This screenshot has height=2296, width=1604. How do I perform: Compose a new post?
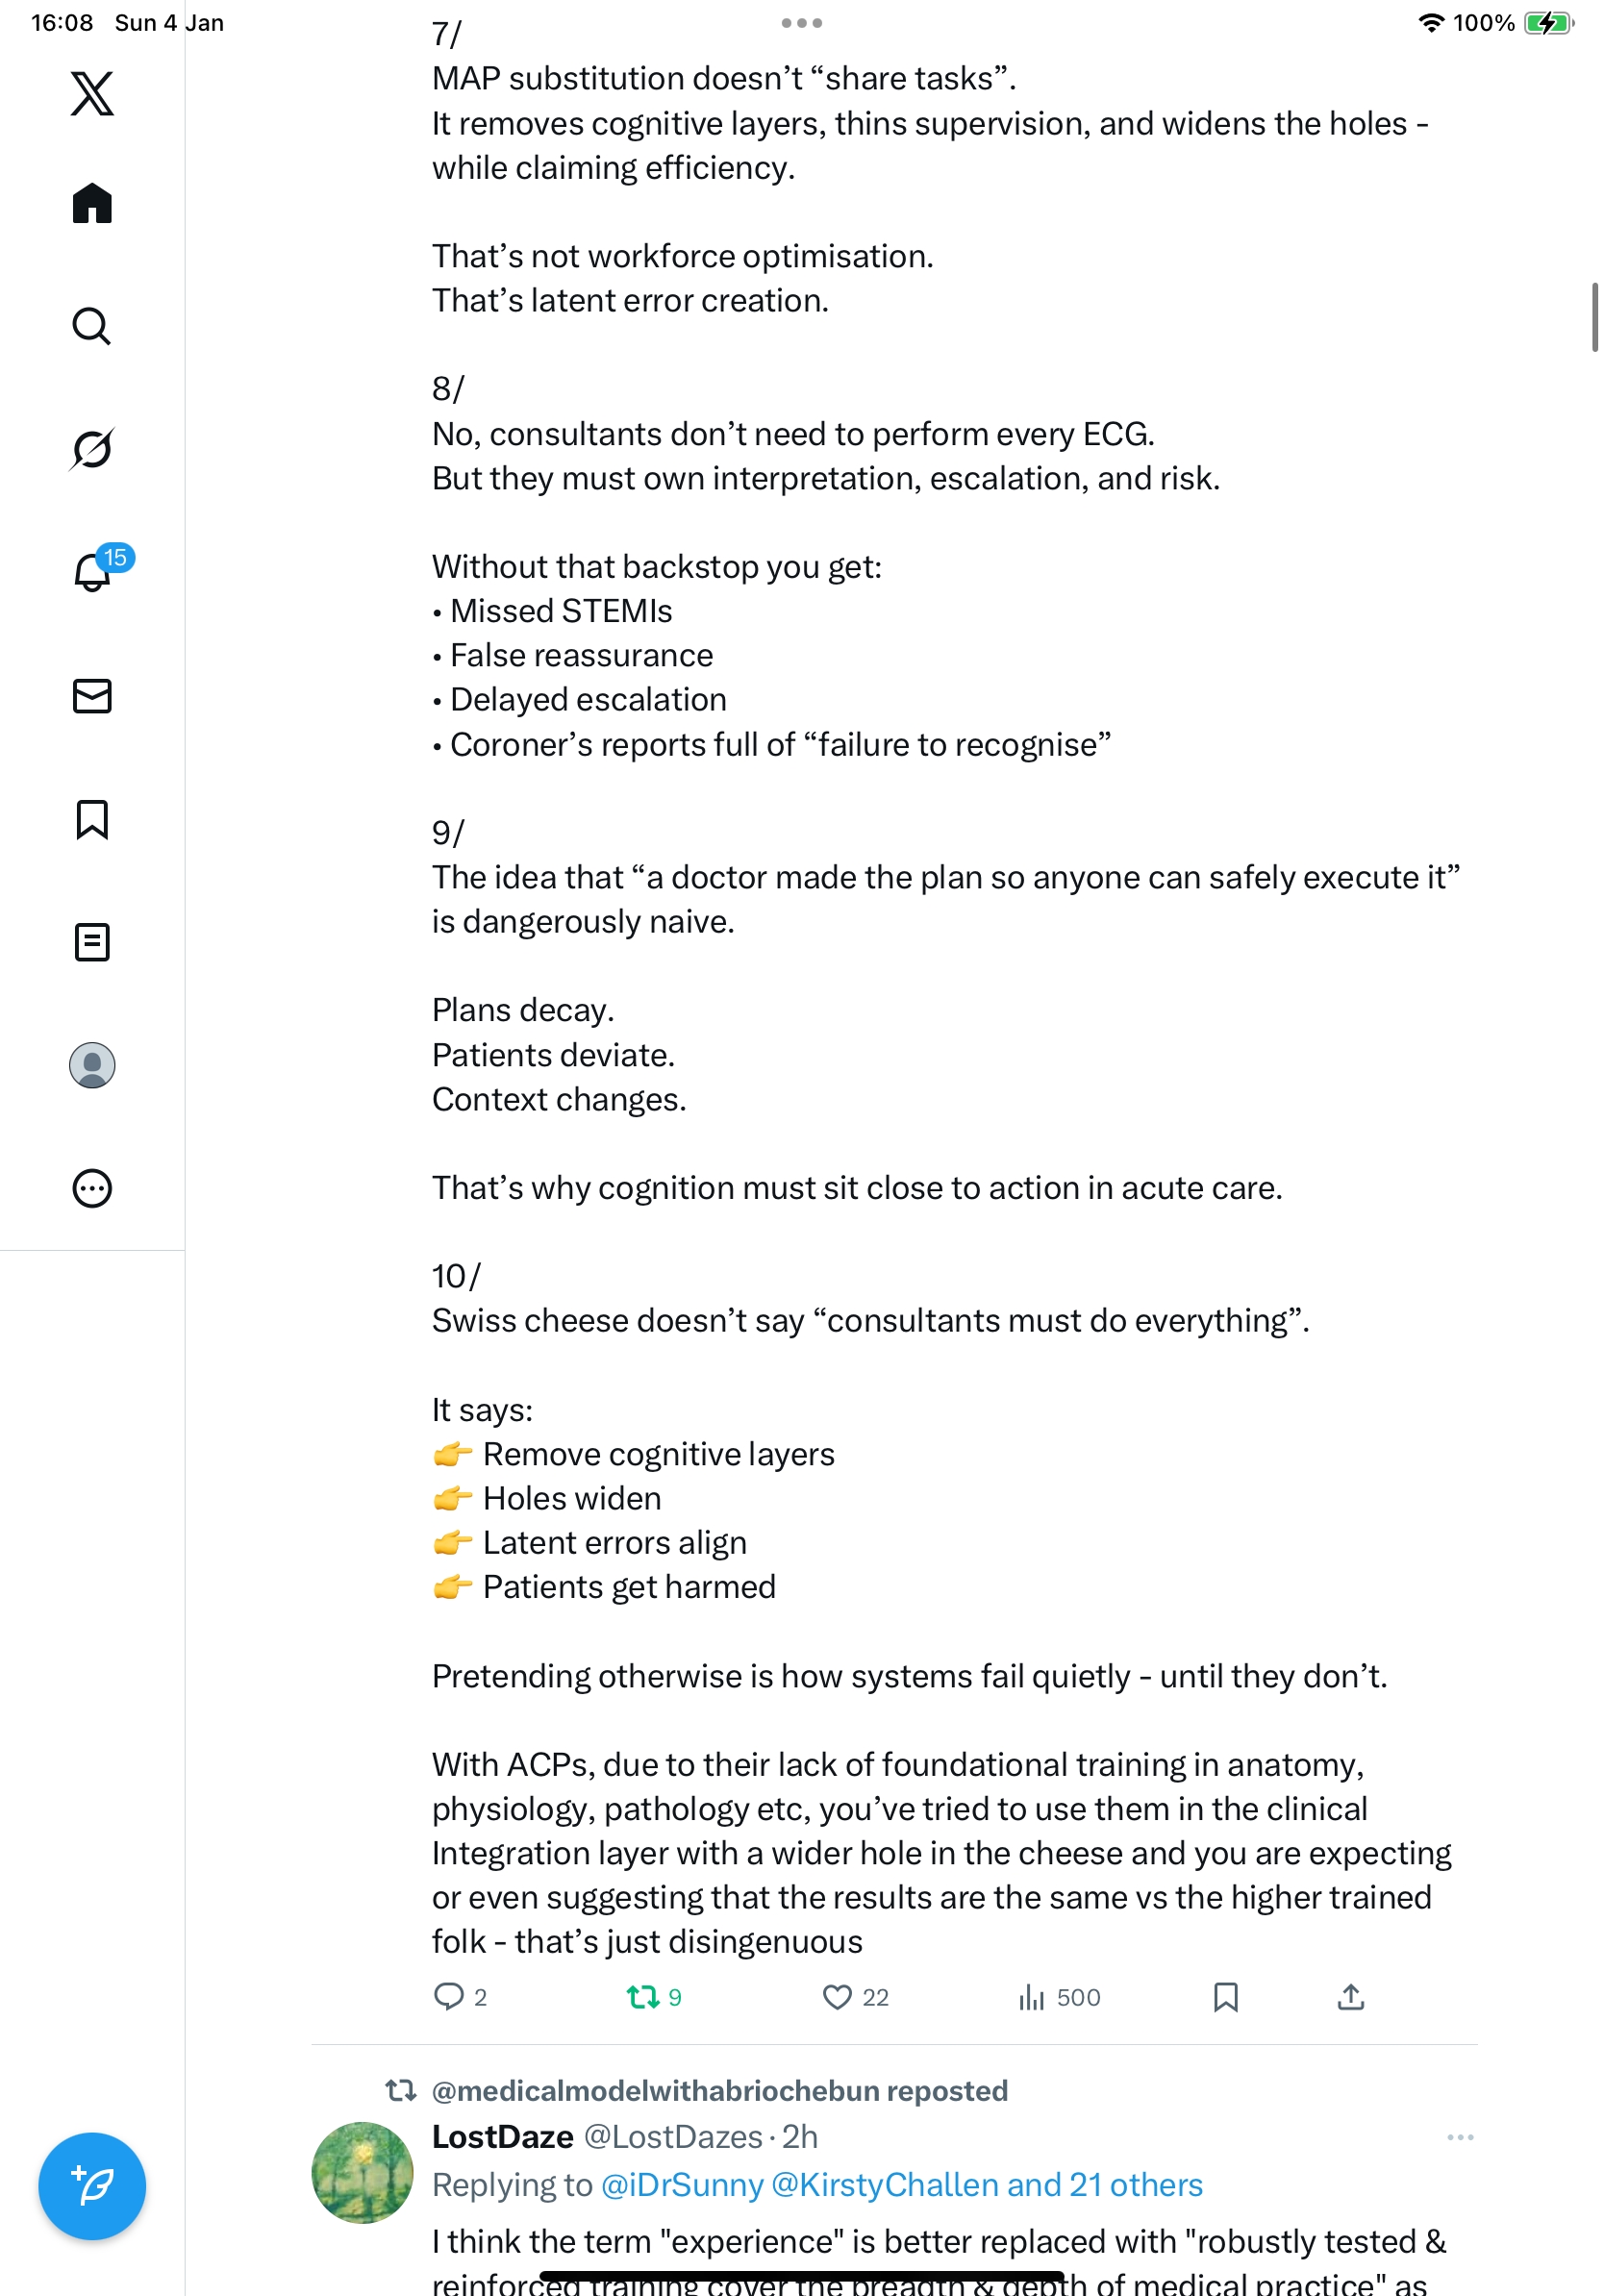pyautogui.click(x=92, y=2186)
